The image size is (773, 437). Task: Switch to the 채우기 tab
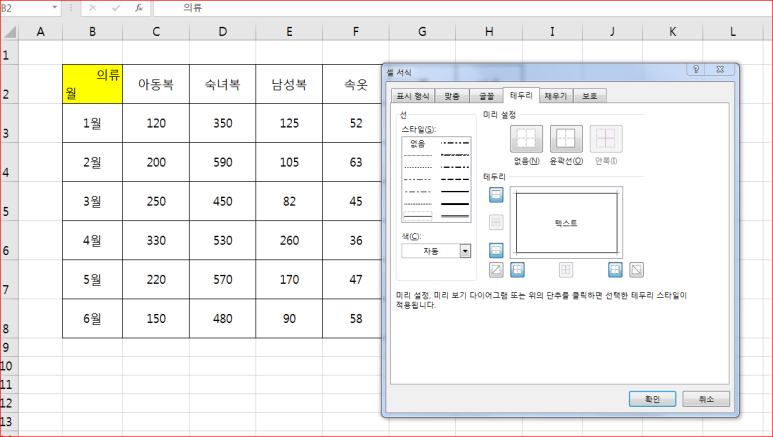tap(556, 96)
